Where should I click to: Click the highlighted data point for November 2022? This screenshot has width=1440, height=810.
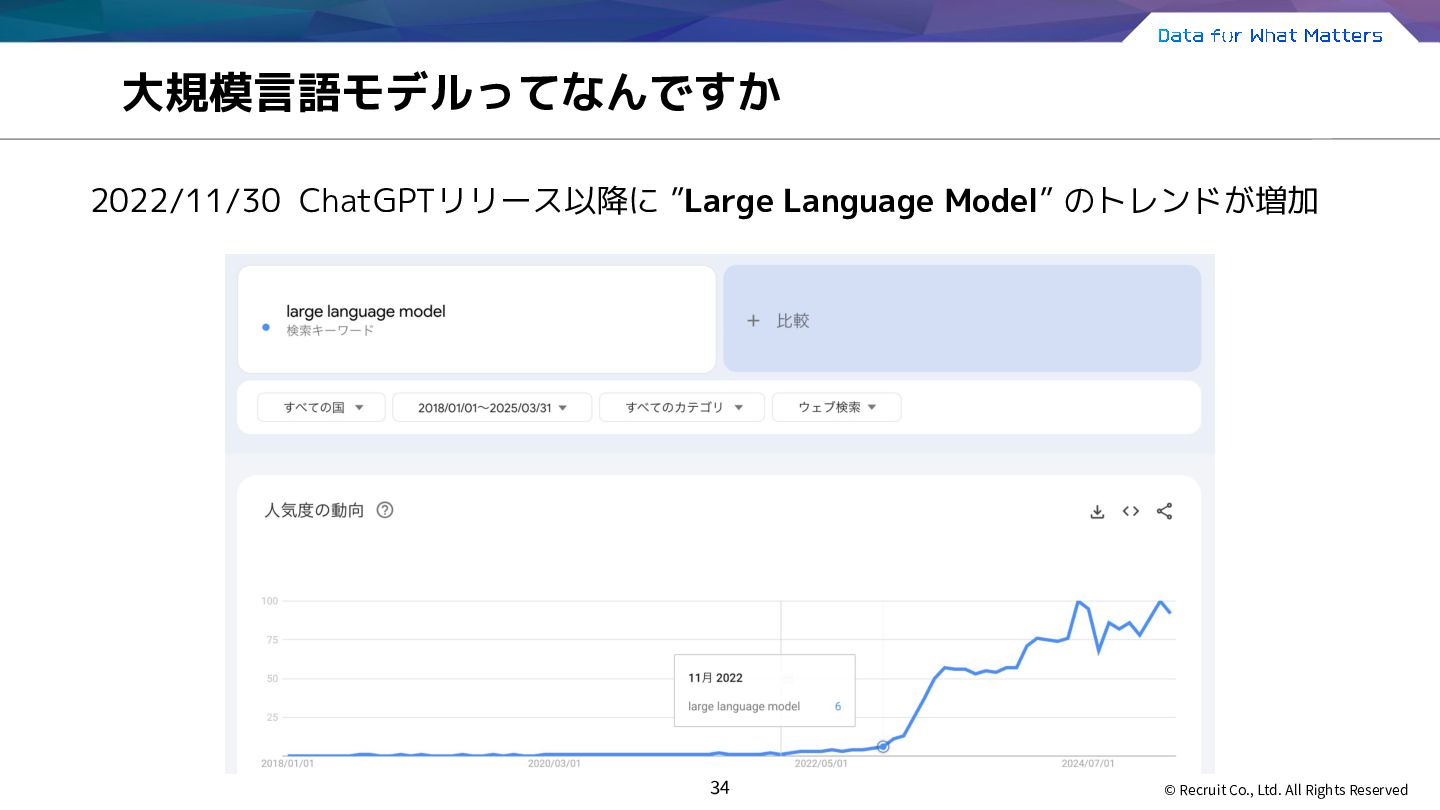tap(883, 747)
